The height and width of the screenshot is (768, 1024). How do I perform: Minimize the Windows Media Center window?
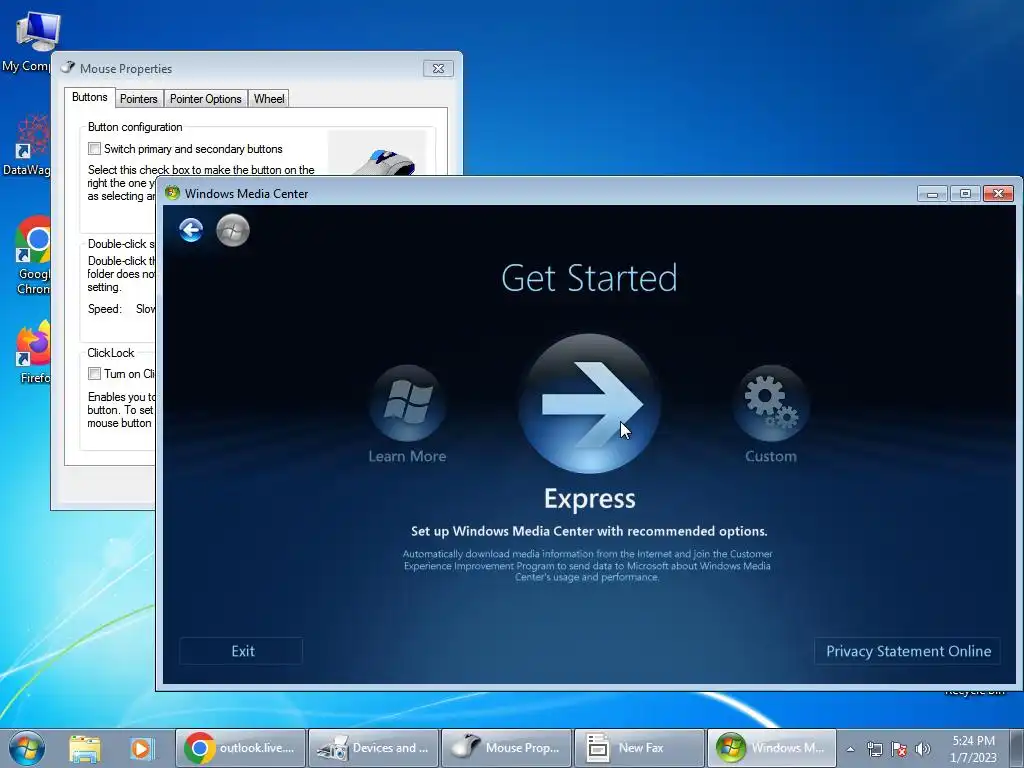coord(932,193)
